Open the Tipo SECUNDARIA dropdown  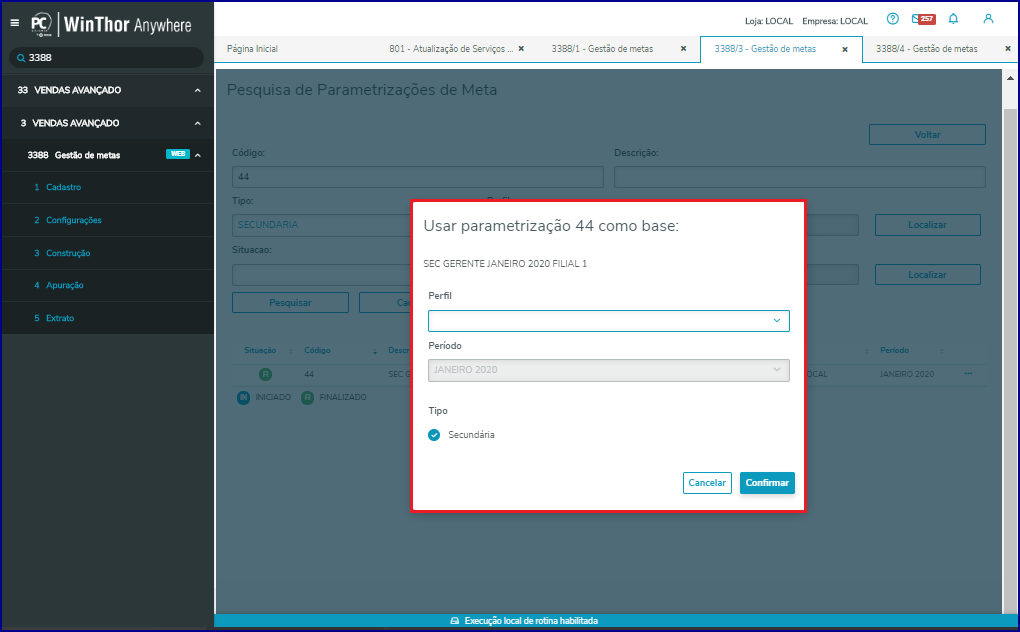point(322,225)
